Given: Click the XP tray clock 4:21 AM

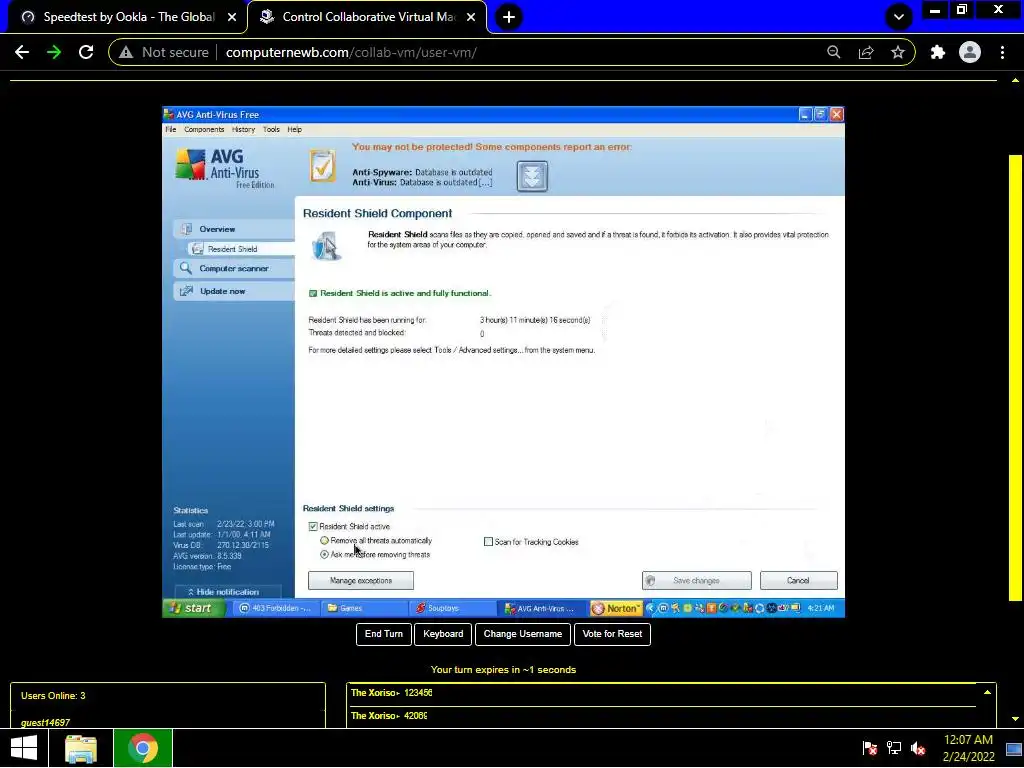Looking at the screenshot, I should pyautogui.click(x=821, y=608).
